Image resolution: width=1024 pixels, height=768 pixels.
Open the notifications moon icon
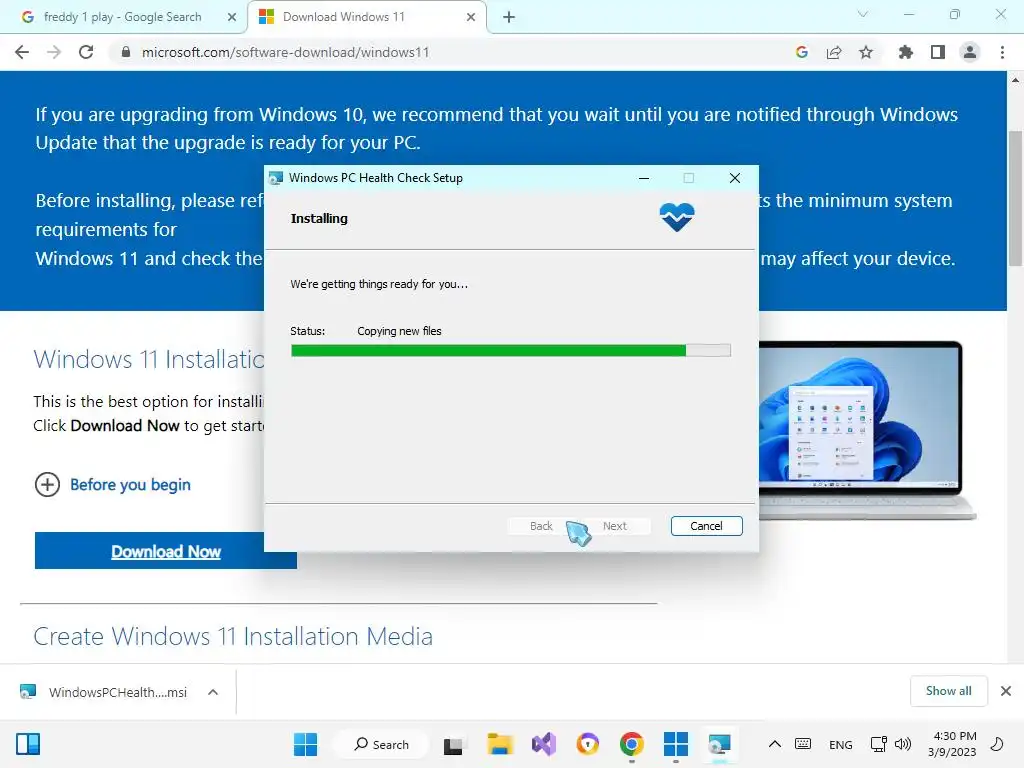pos(997,744)
